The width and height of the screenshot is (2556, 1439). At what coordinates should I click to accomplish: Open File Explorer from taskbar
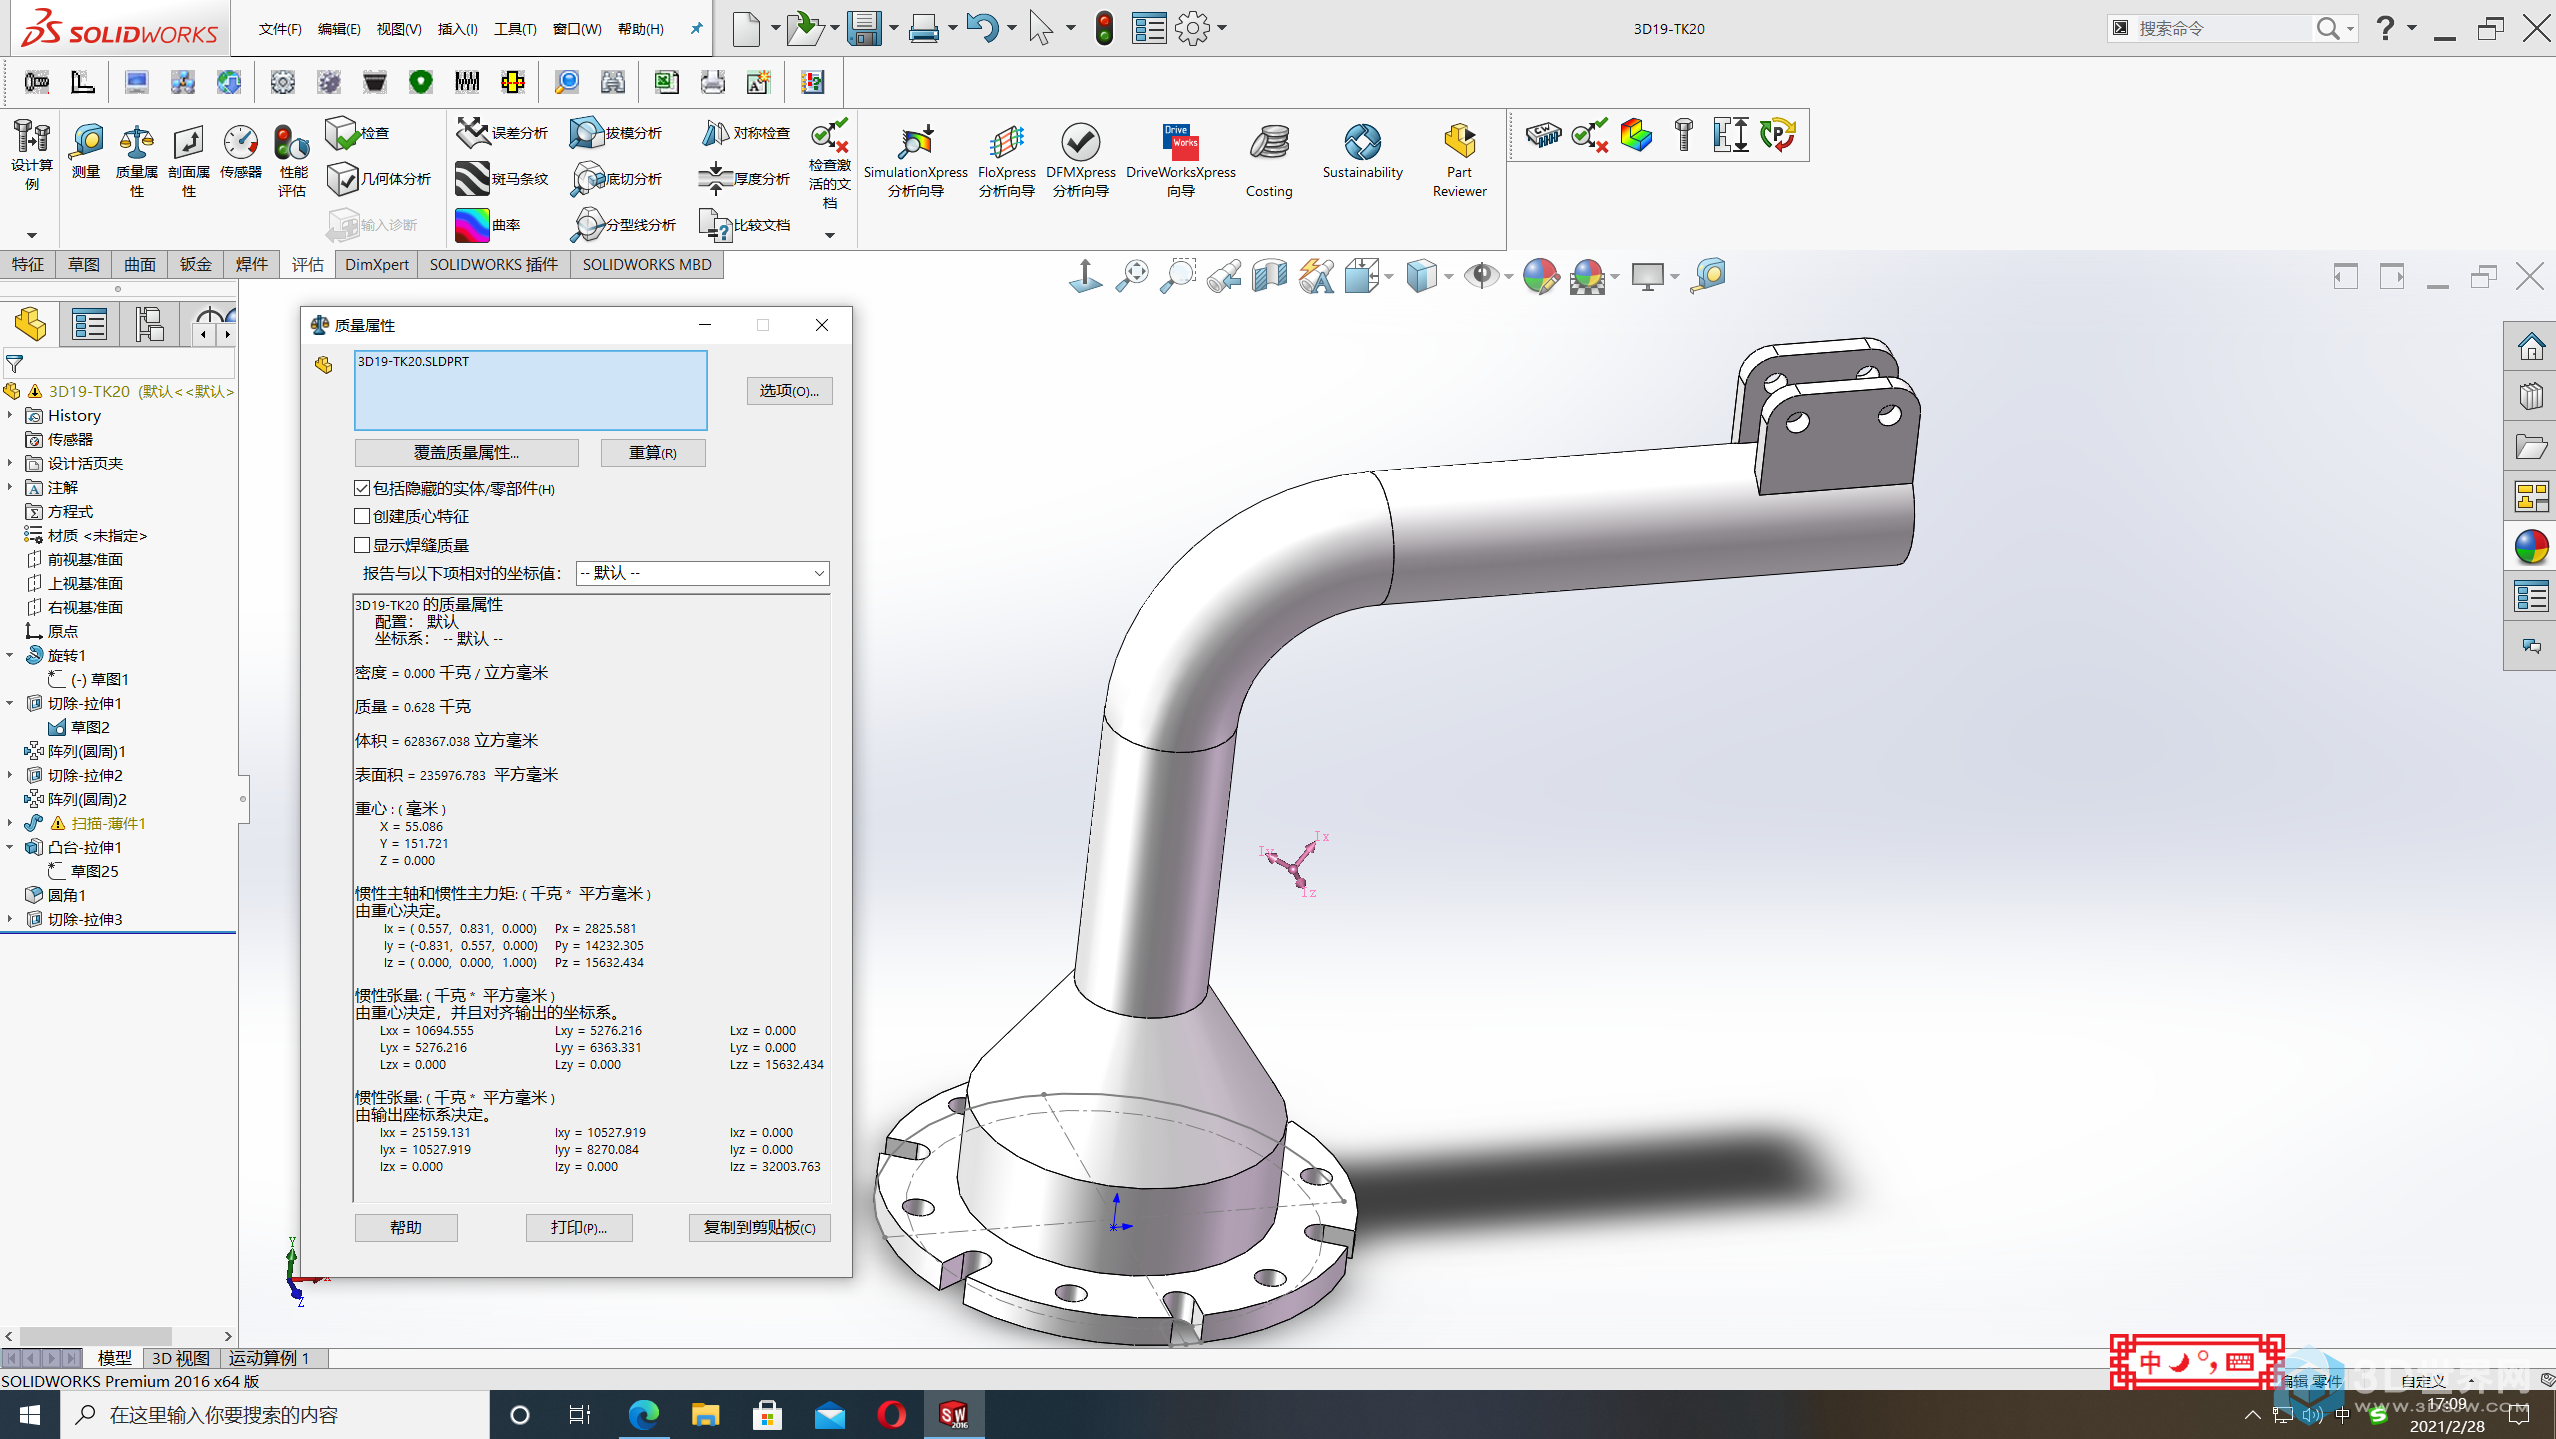(x=706, y=1414)
